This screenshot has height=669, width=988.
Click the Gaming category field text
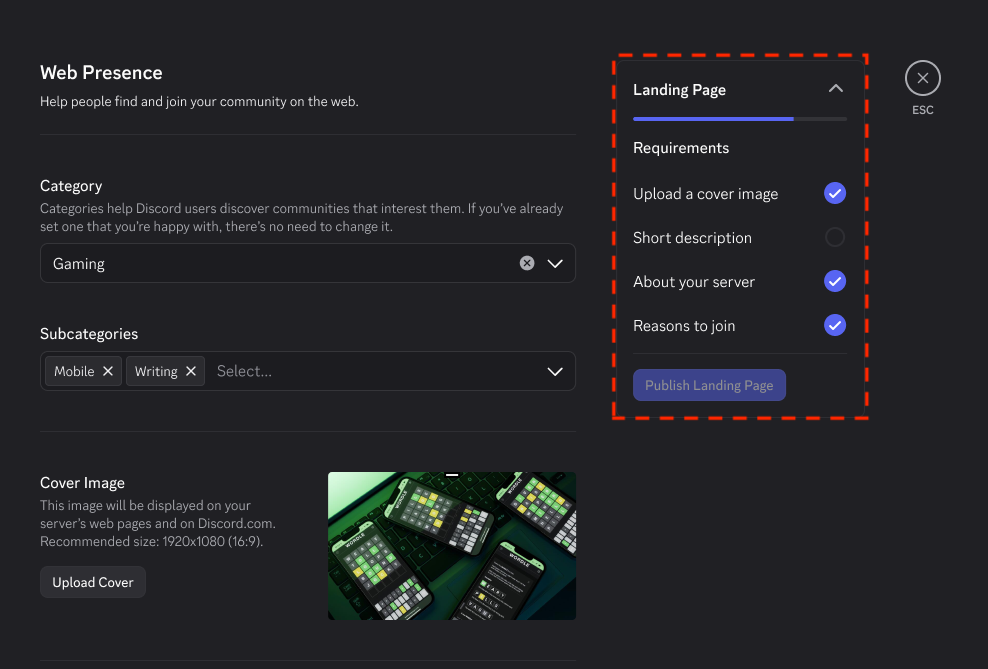79,263
